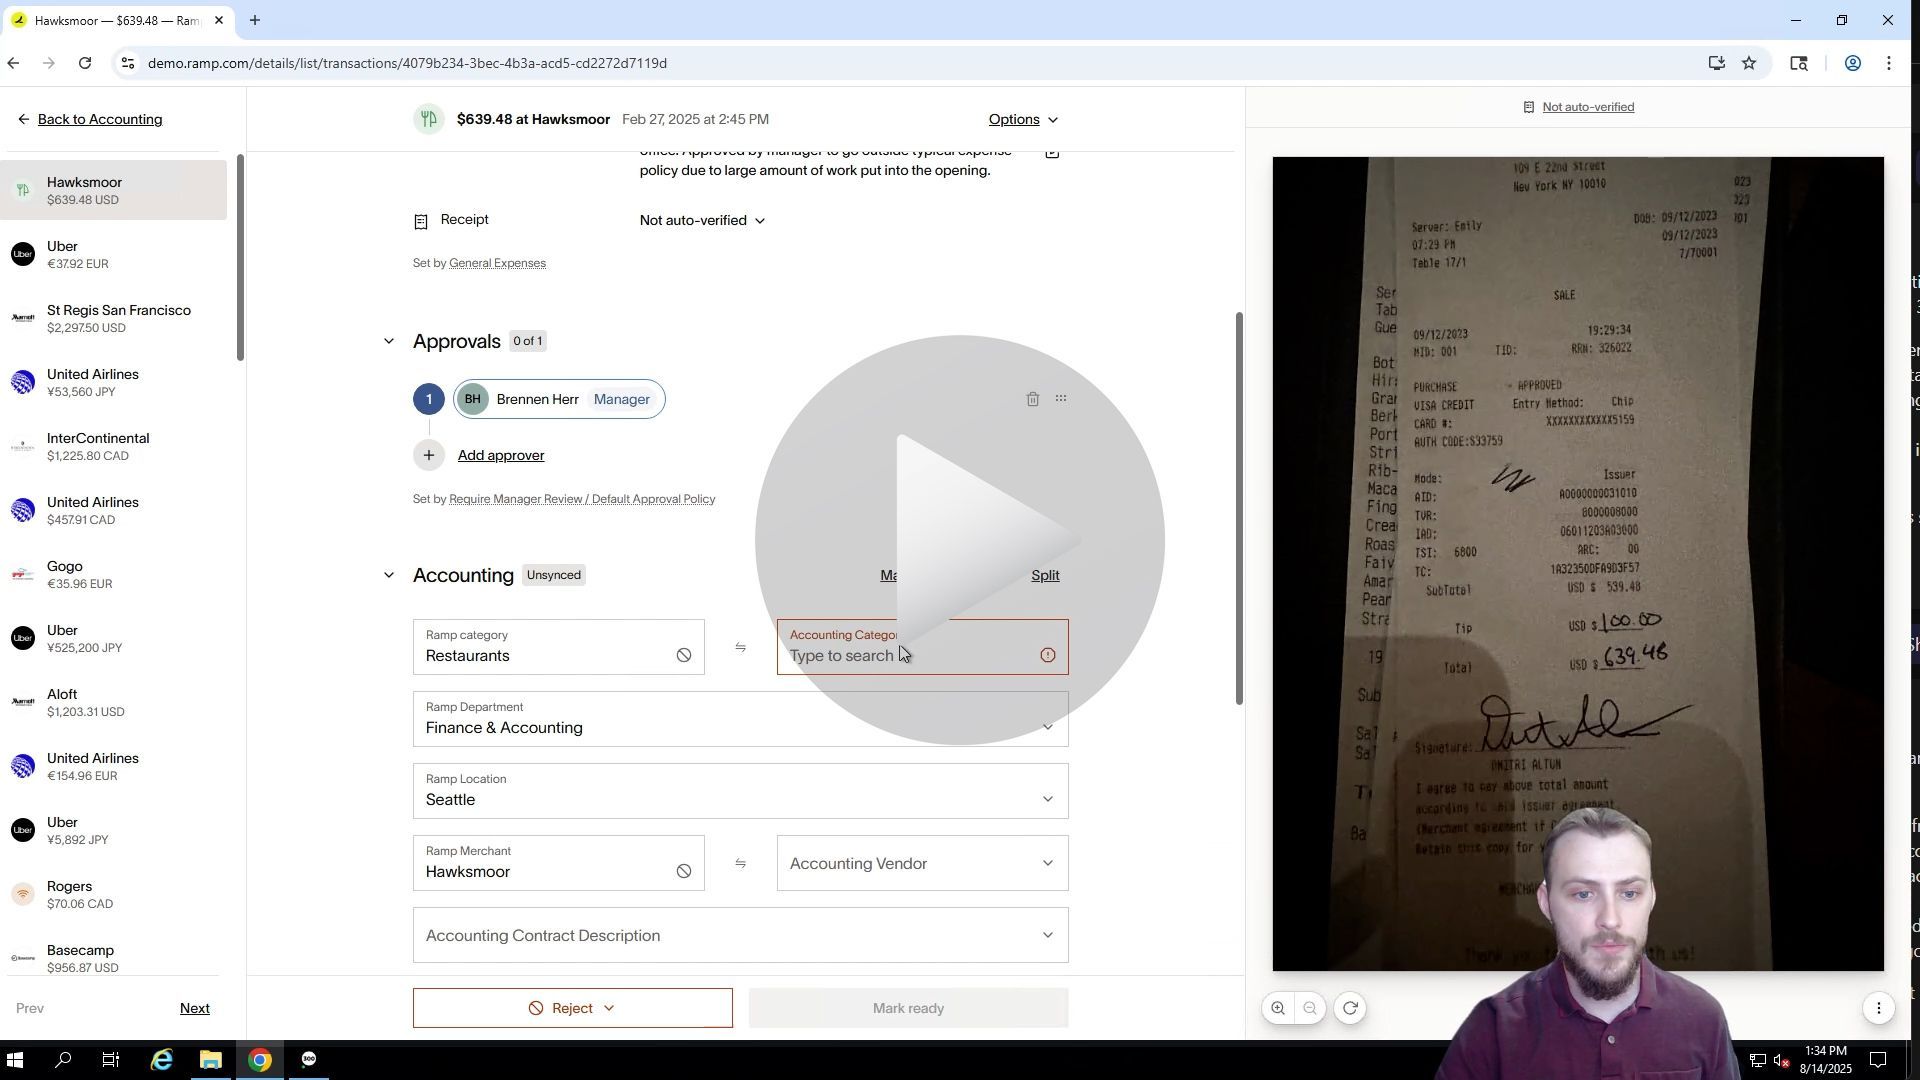Click the Reject button

572,1008
